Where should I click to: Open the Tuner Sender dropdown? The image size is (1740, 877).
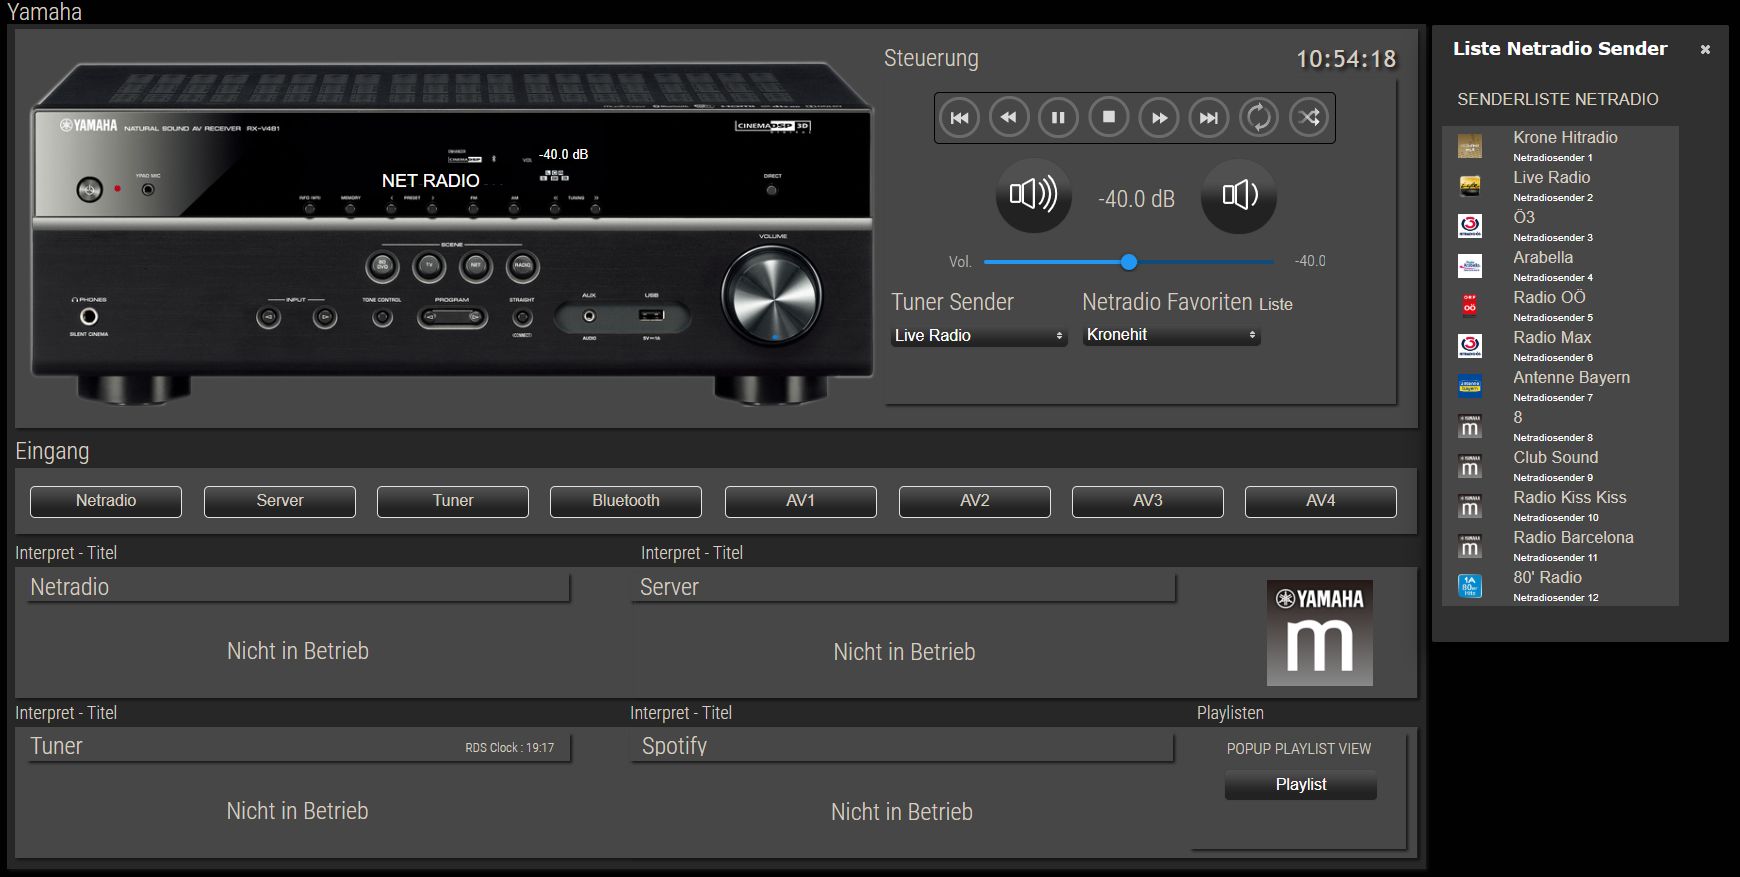(x=979, y=336)
